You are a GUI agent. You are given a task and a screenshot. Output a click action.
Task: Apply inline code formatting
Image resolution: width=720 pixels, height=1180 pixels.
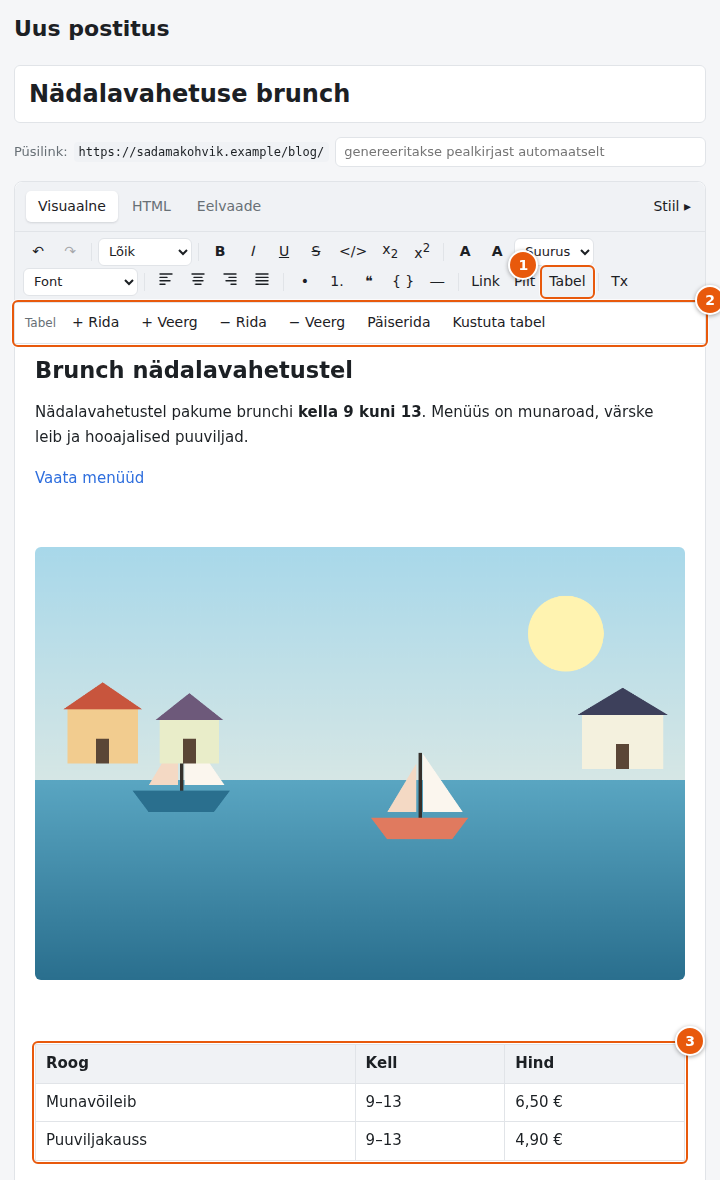point(353,251)
